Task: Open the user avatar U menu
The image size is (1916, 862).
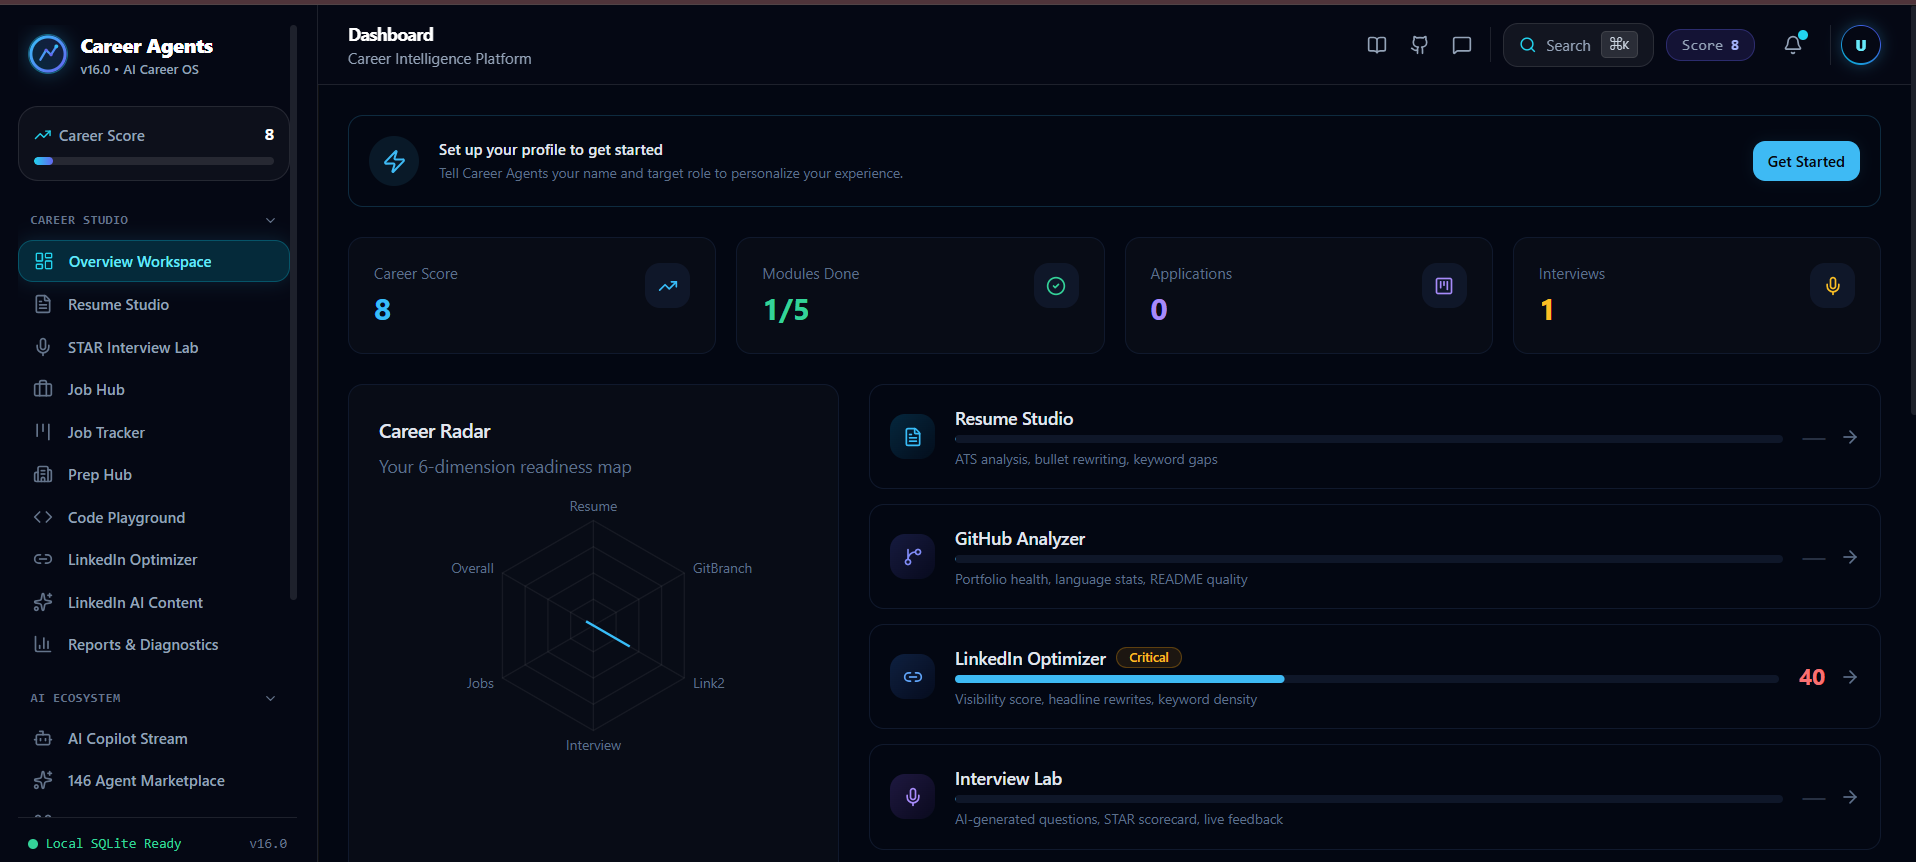Action: [x=1861, y=45]
